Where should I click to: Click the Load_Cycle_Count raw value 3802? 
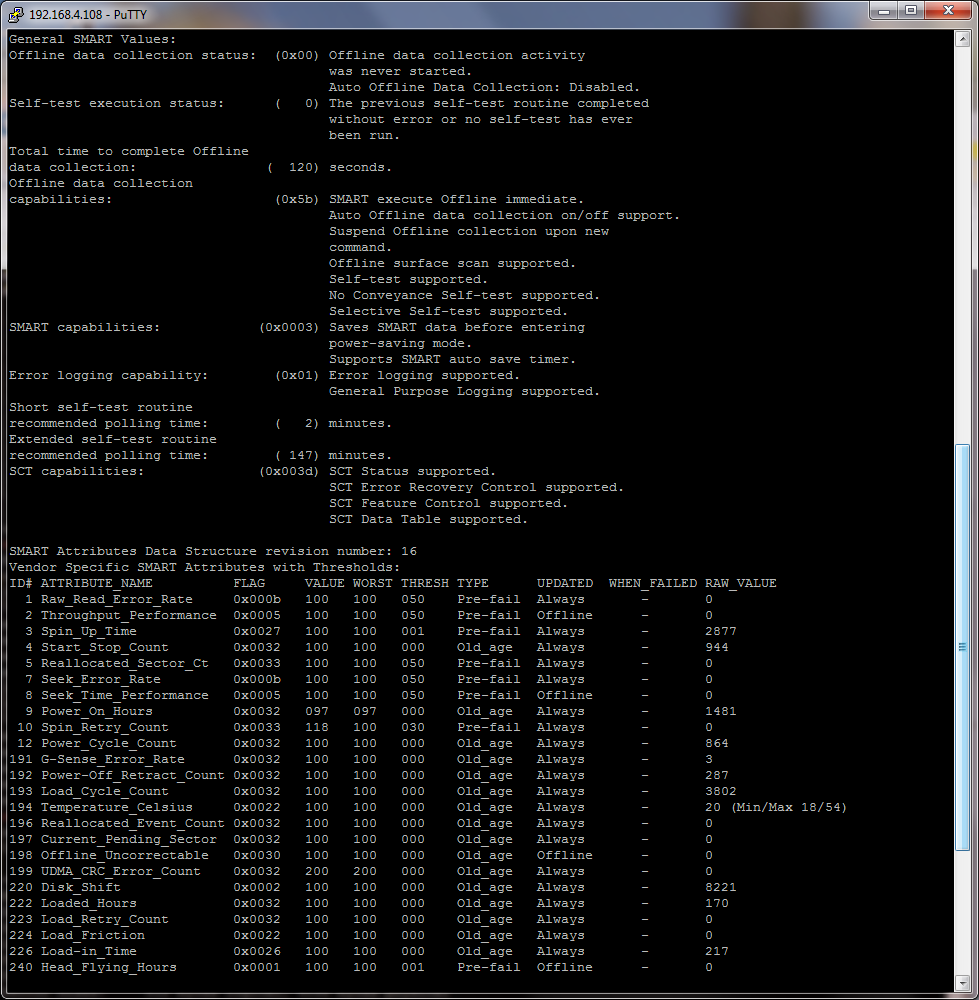[720, 791]
